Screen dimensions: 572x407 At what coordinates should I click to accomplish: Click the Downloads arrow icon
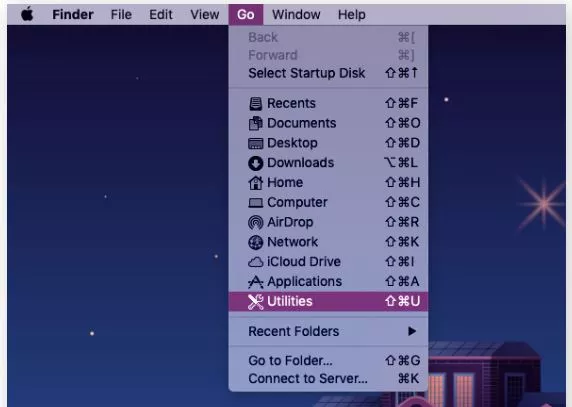[x=255, y=163]
